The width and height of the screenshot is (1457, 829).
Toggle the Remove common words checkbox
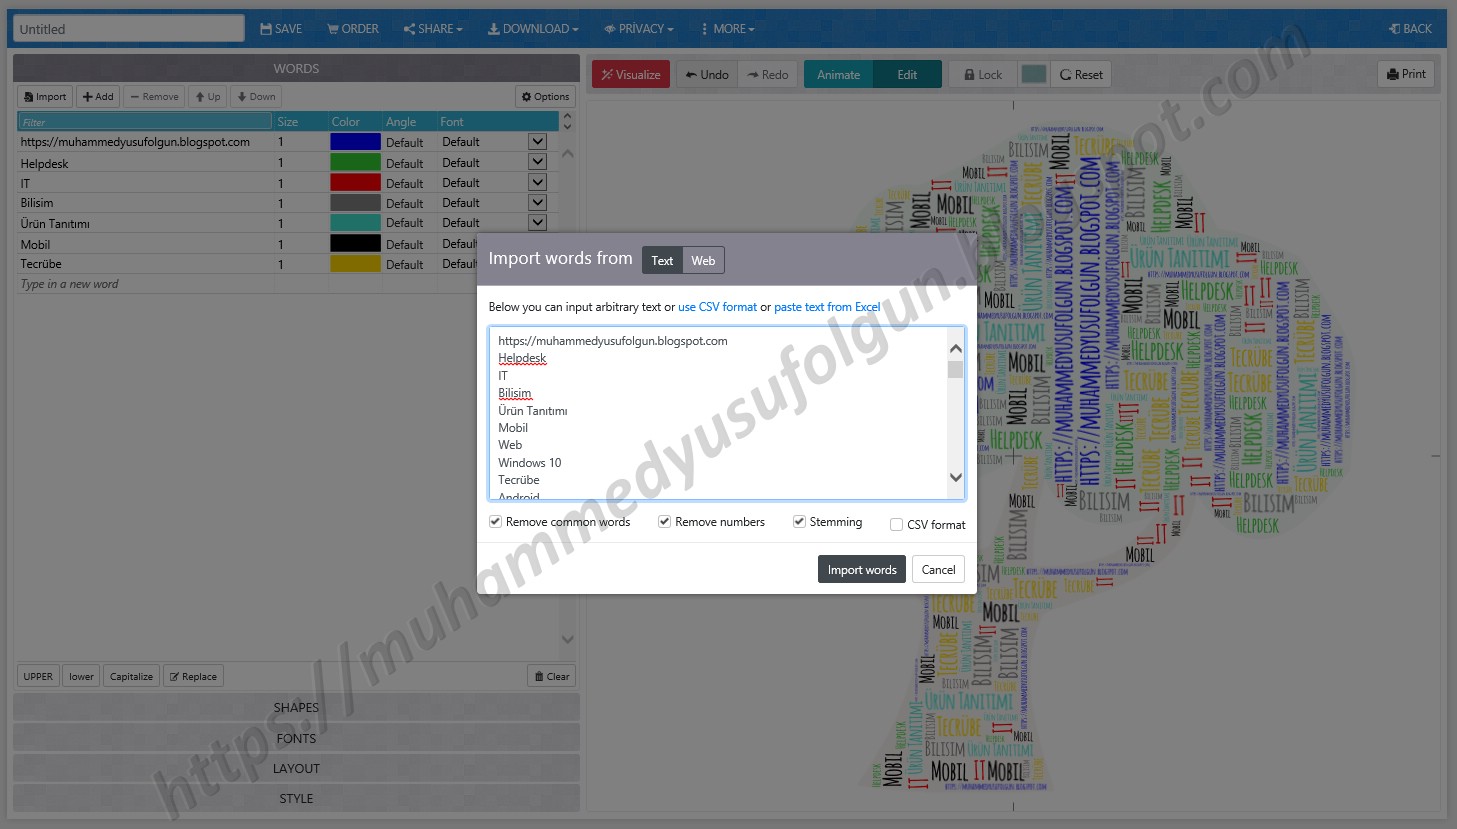(x=495, y=522)
